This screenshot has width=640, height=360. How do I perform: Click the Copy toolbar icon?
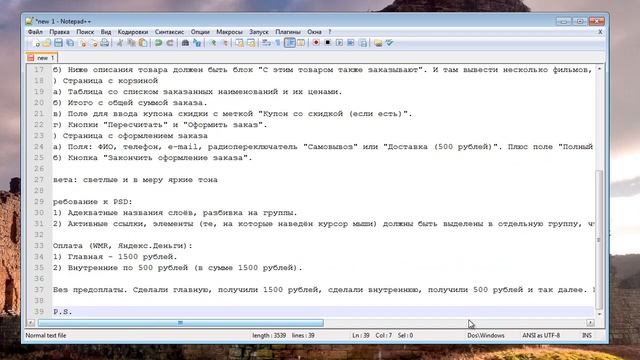(x=131, y=43)
